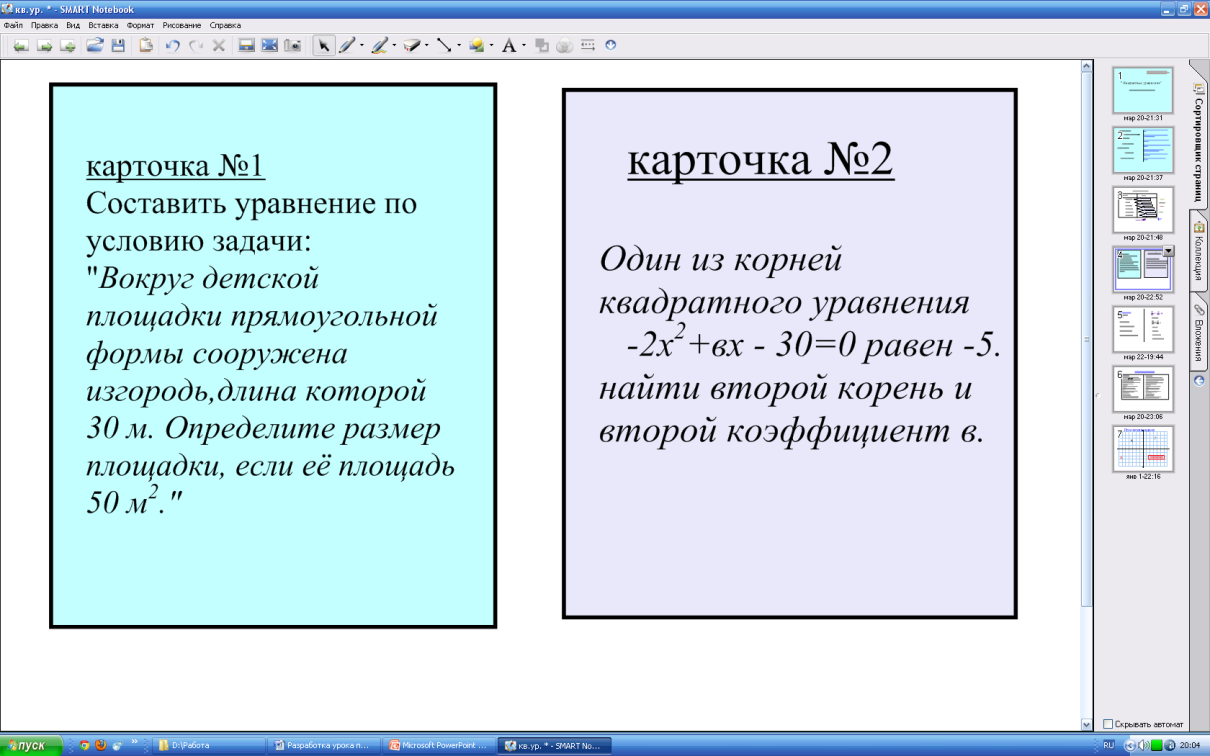
Task: Delete selected object X icon
Action: (219, 46)
